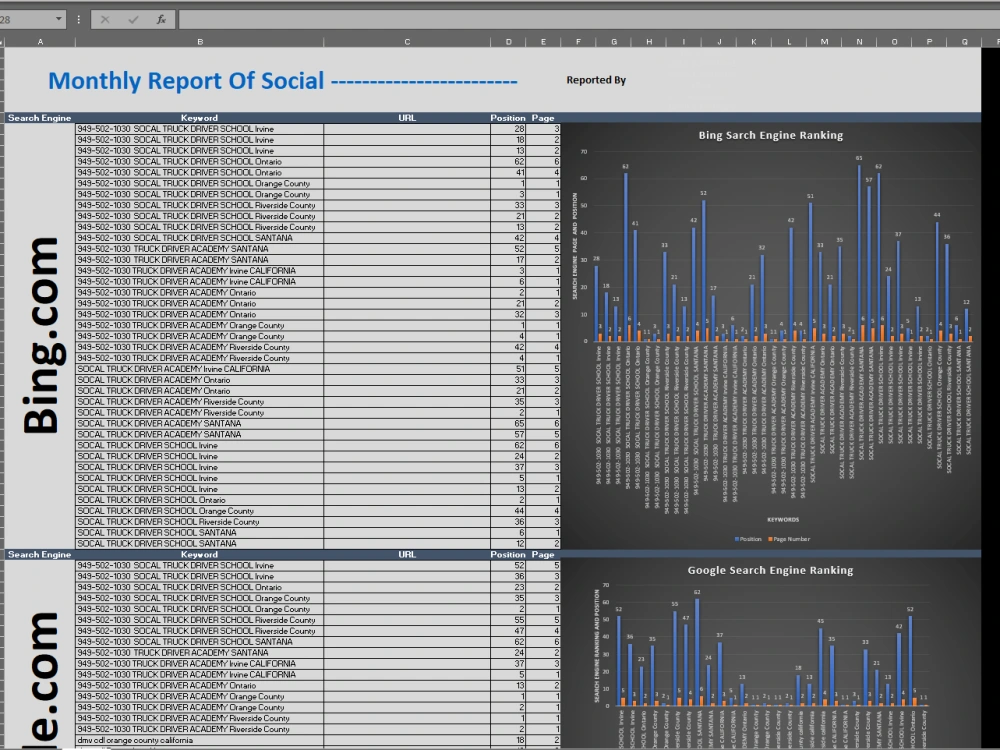Select column L header
Image resolution: width=1000 pixels, height=750 pixels.
(x=789, y=41)
